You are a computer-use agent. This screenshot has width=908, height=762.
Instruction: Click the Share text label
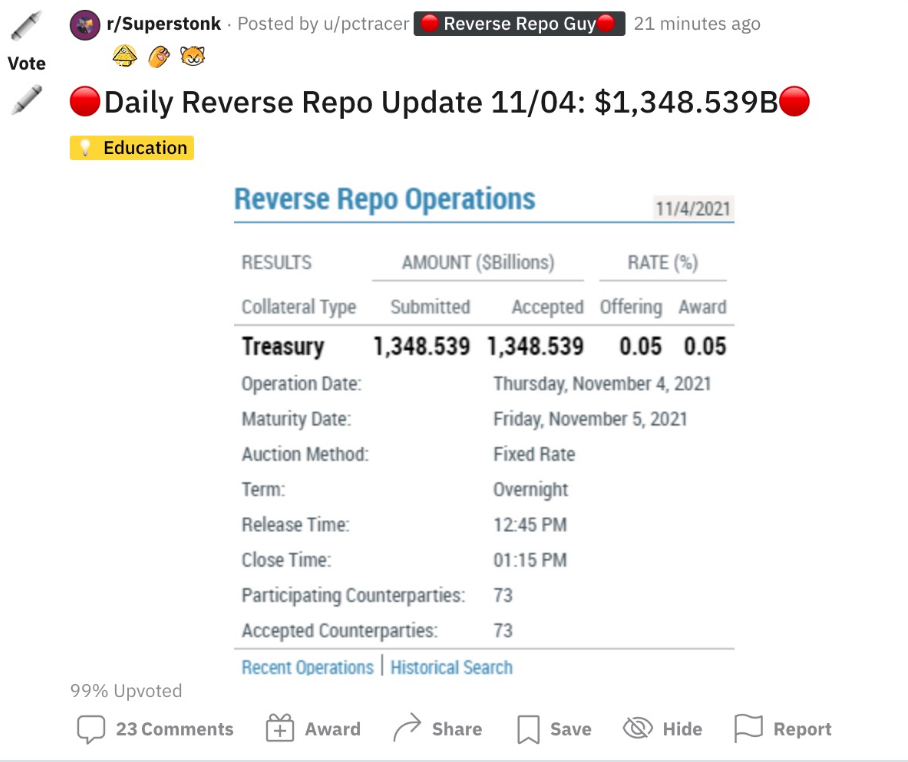[x=457, y=729]
